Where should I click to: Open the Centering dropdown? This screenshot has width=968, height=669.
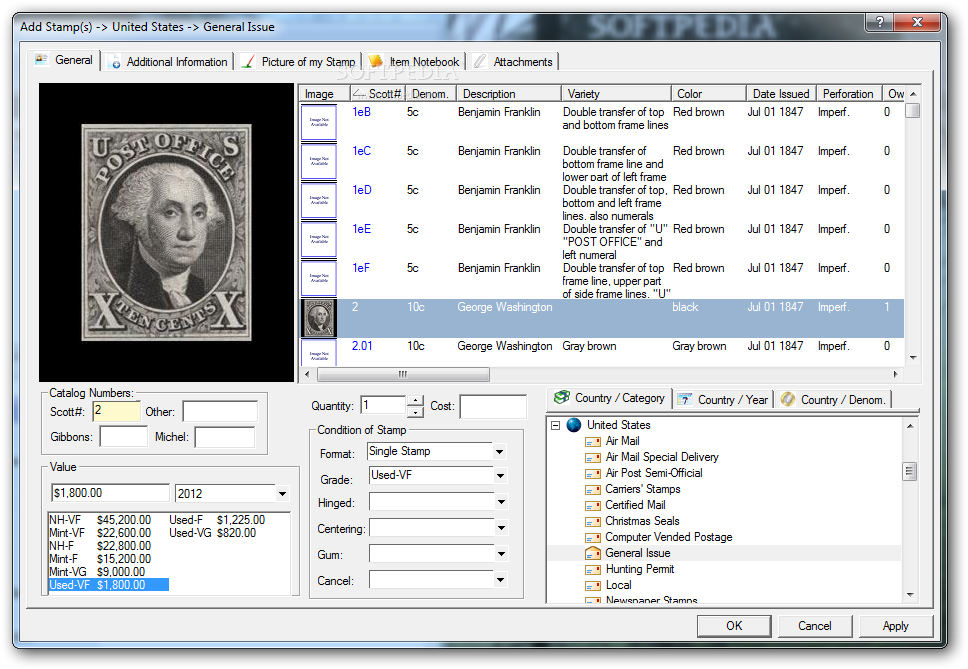click(x=501, y=528)
